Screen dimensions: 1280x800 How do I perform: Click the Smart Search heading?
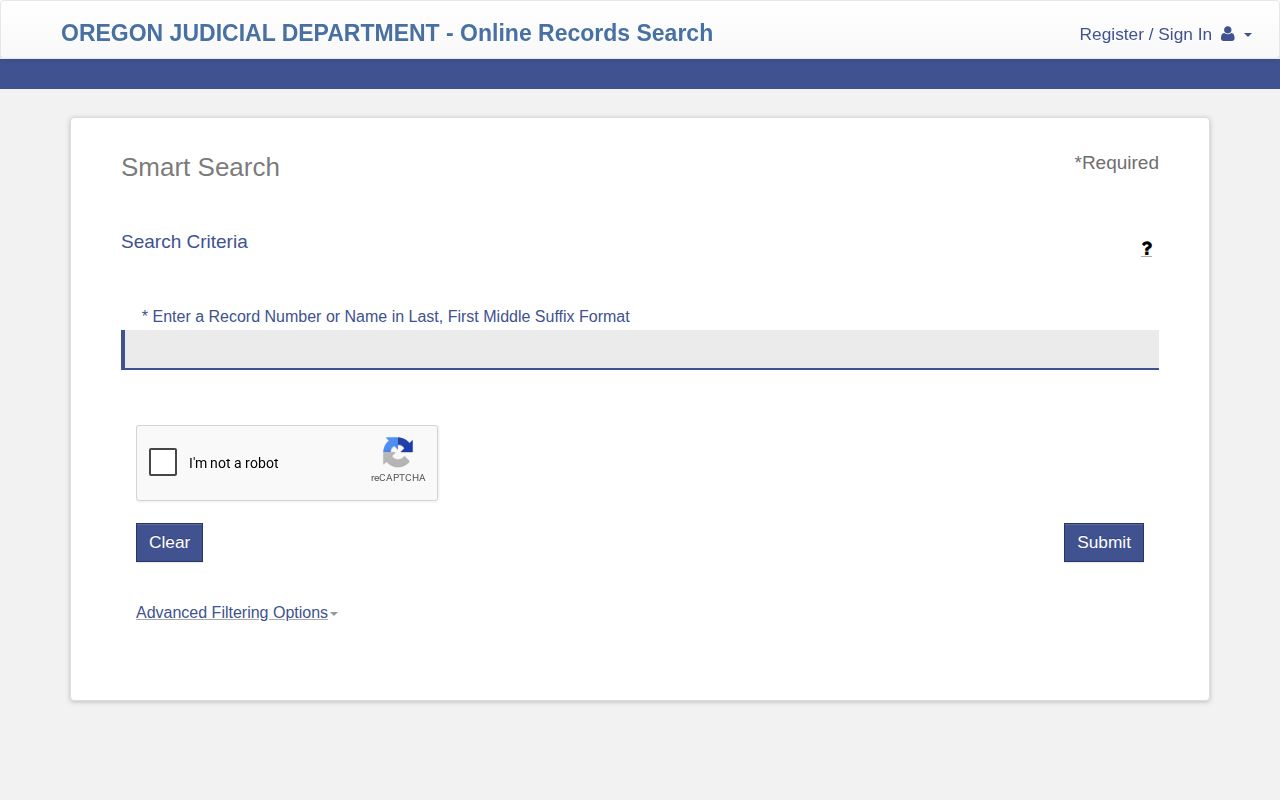(x=200, y=167)
